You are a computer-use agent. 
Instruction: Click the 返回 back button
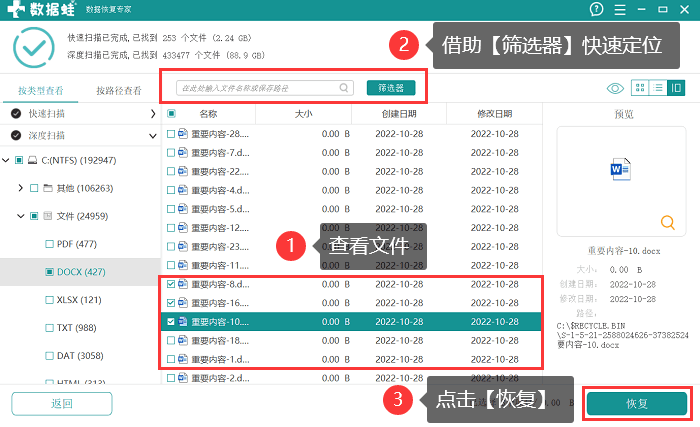pyautogui.click(x=62, y=404)
